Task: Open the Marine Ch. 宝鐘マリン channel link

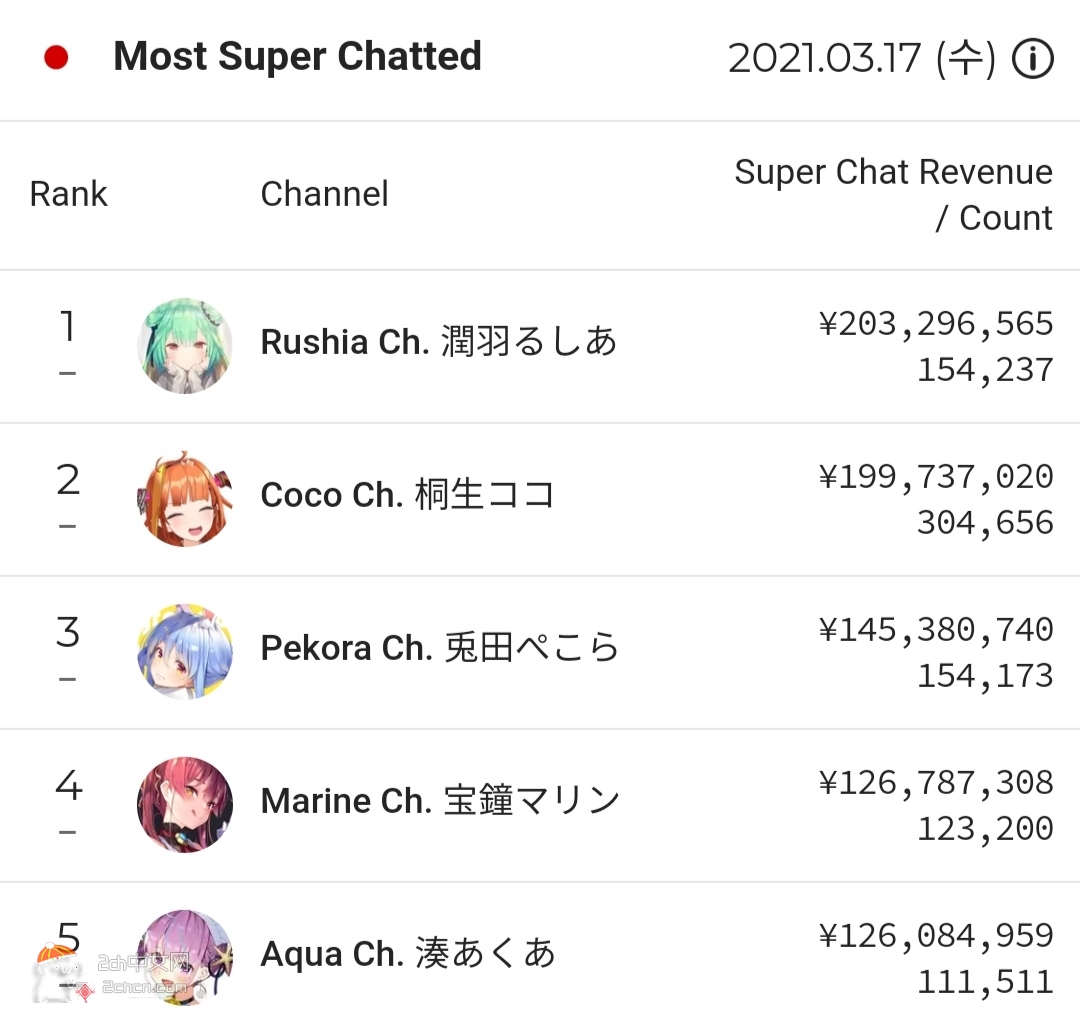Action: pos(440,800)
